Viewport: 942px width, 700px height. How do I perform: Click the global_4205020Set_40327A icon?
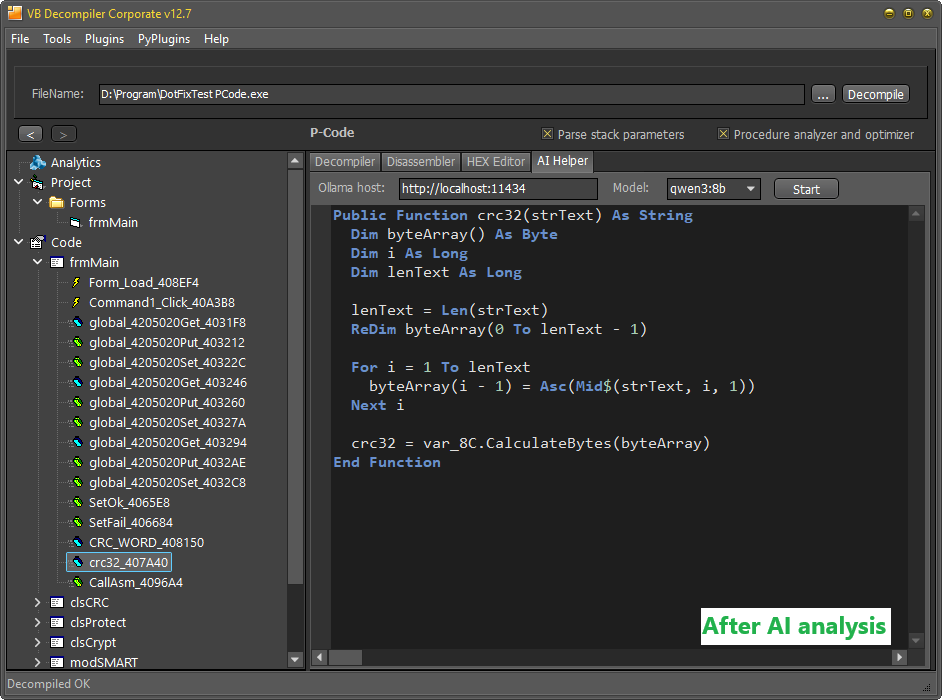(x=76, y=422)
